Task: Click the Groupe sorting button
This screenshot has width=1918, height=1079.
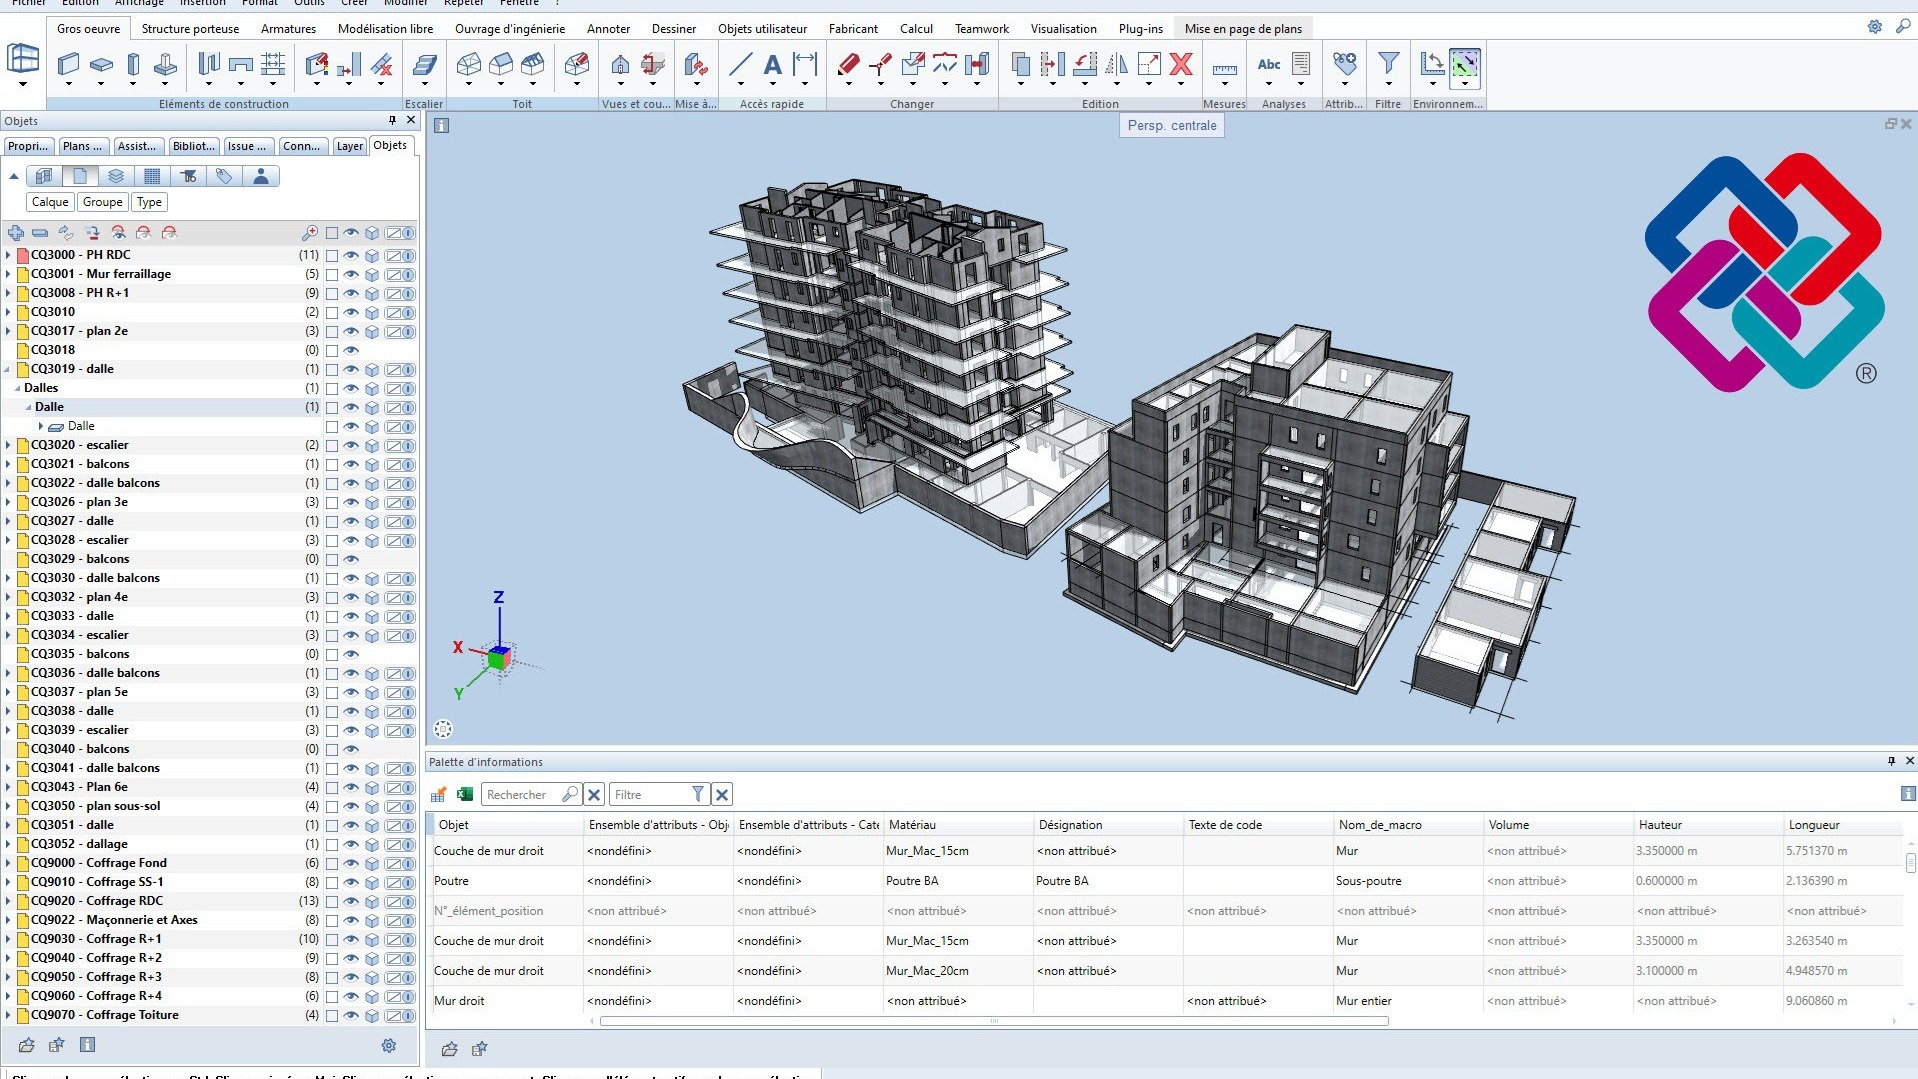Action: 102,202
